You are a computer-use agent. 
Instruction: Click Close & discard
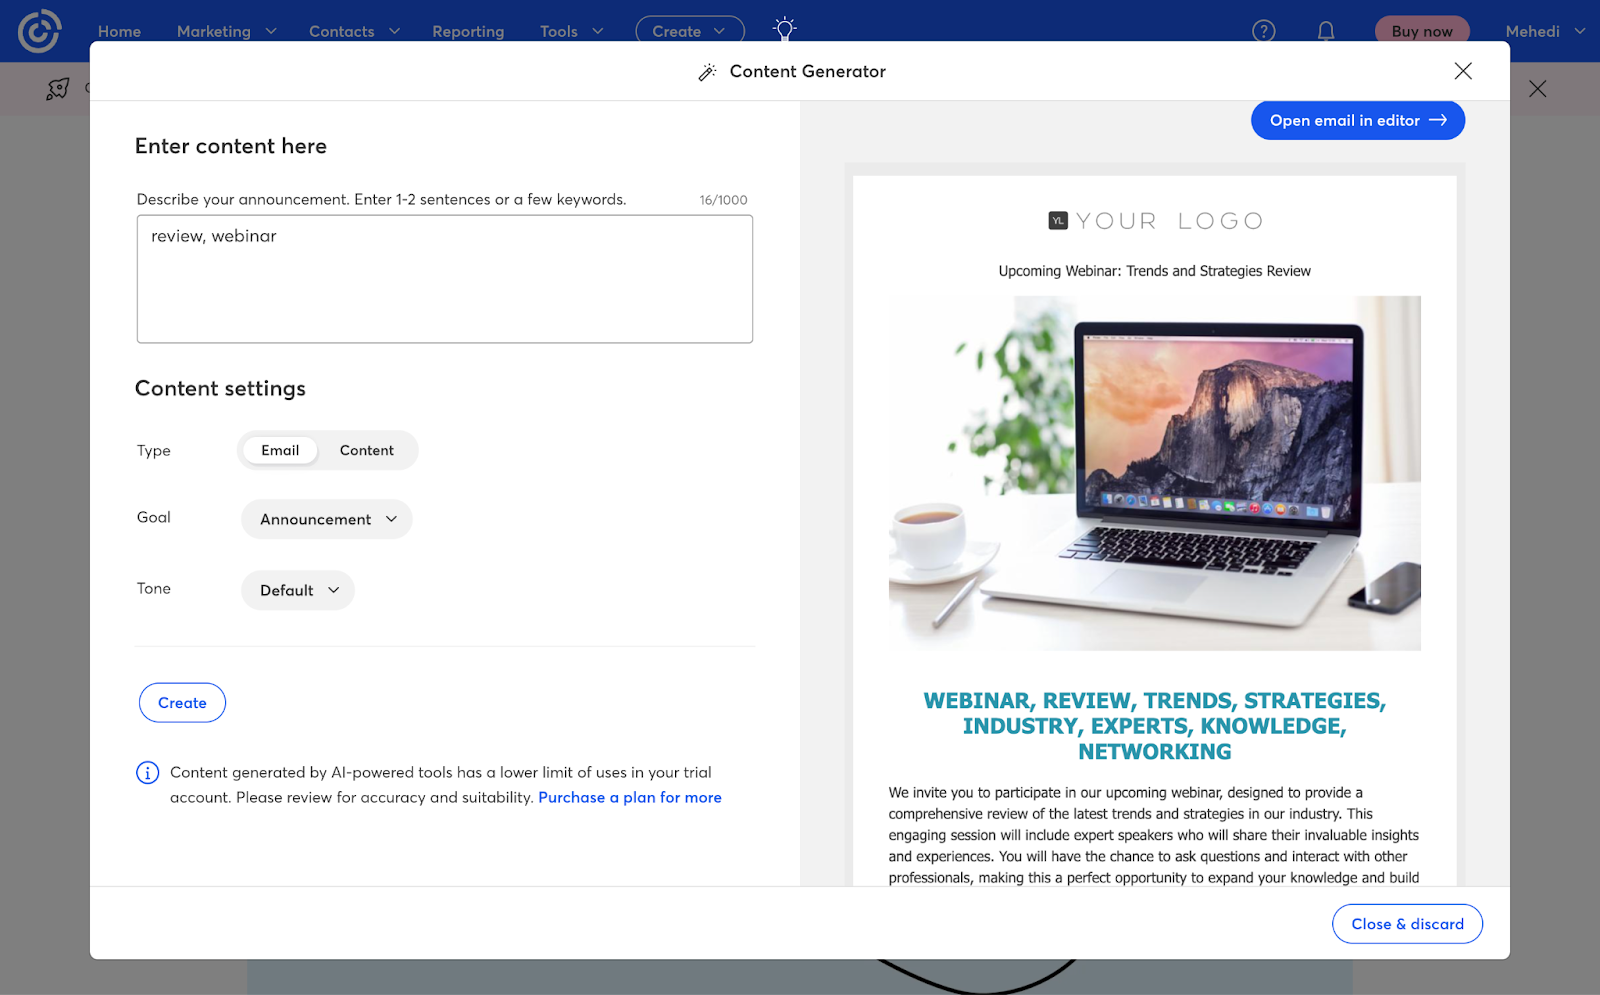point(1407,924)
